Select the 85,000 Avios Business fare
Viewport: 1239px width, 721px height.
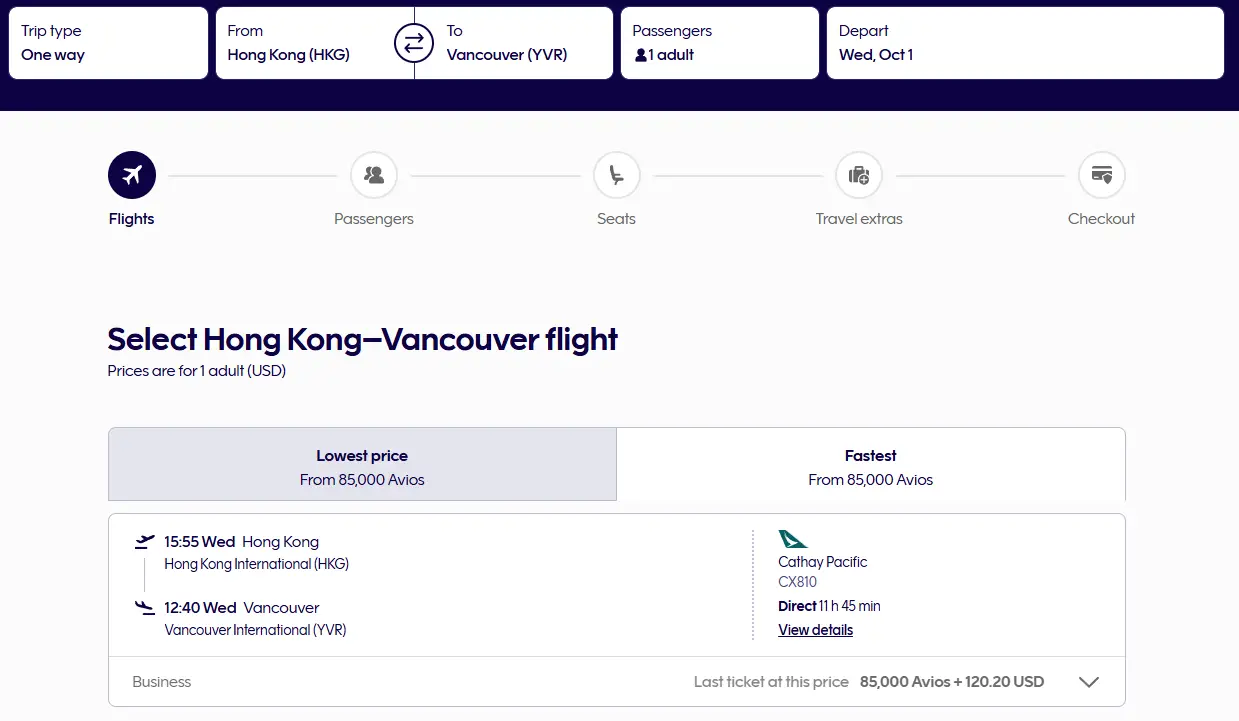[951, 682]
